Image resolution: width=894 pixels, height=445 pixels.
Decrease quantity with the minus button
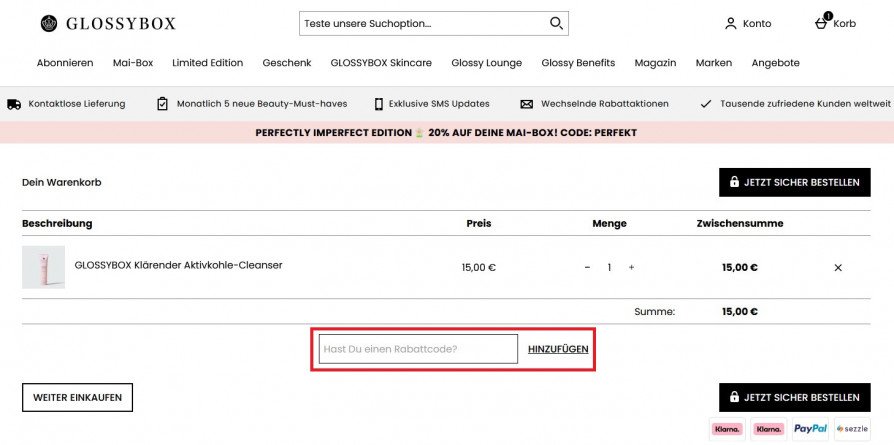[587, 267]
